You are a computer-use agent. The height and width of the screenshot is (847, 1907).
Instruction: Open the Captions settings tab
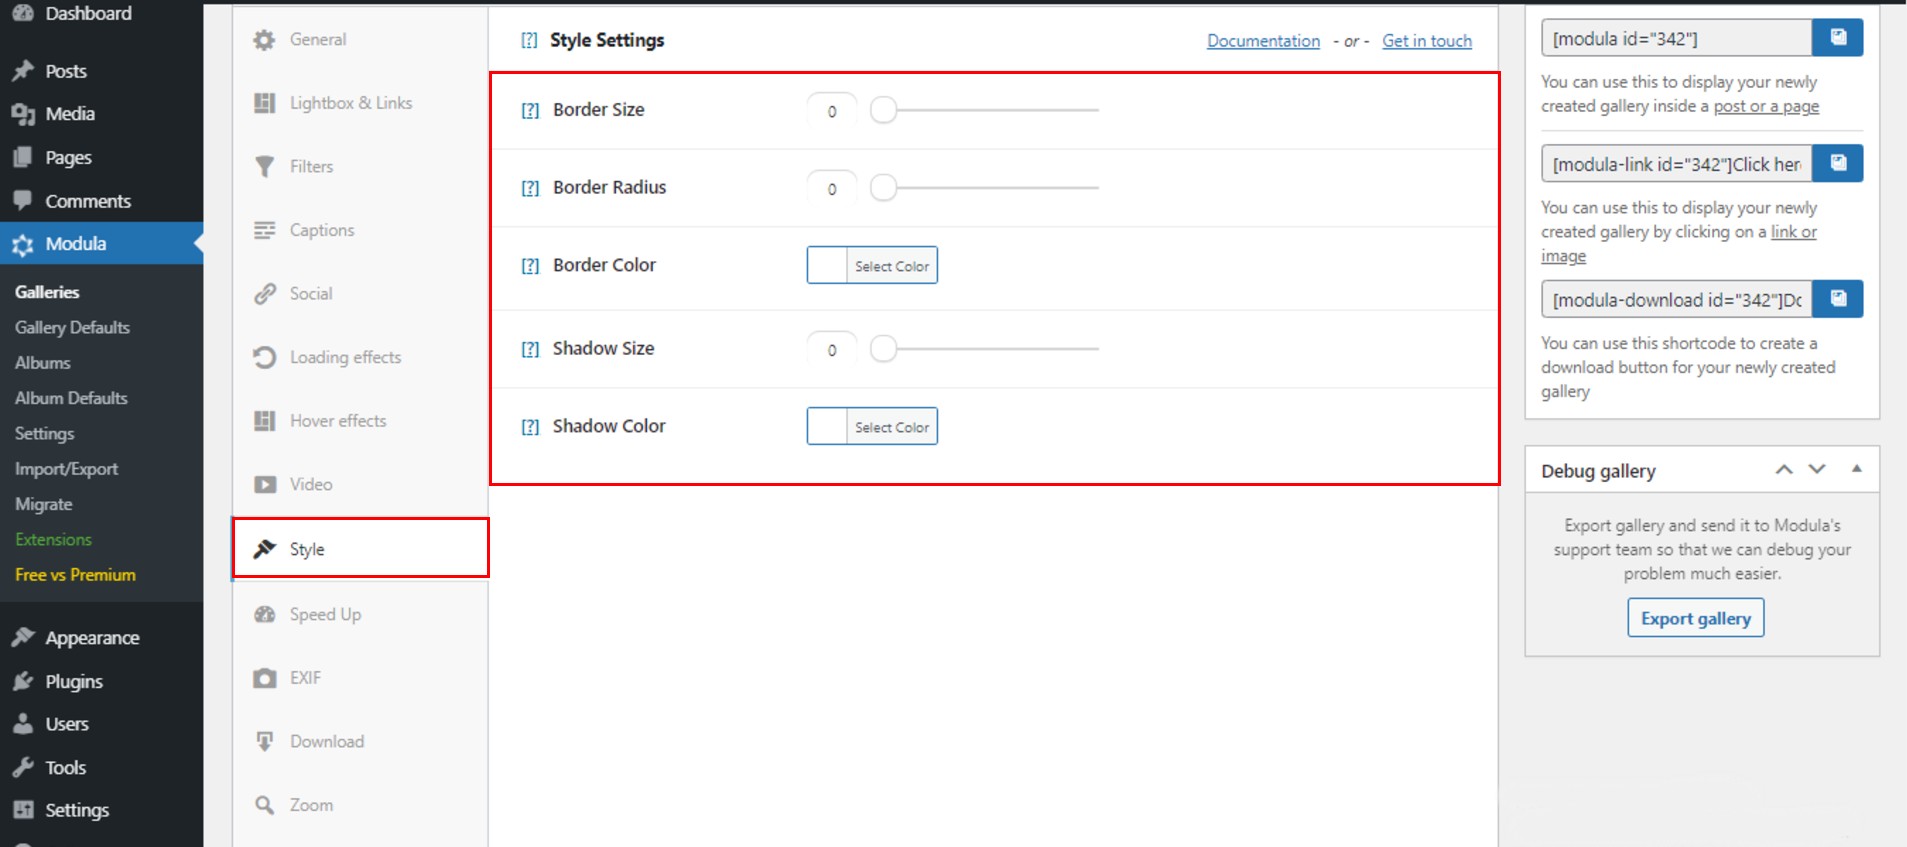tap(321, 230)
